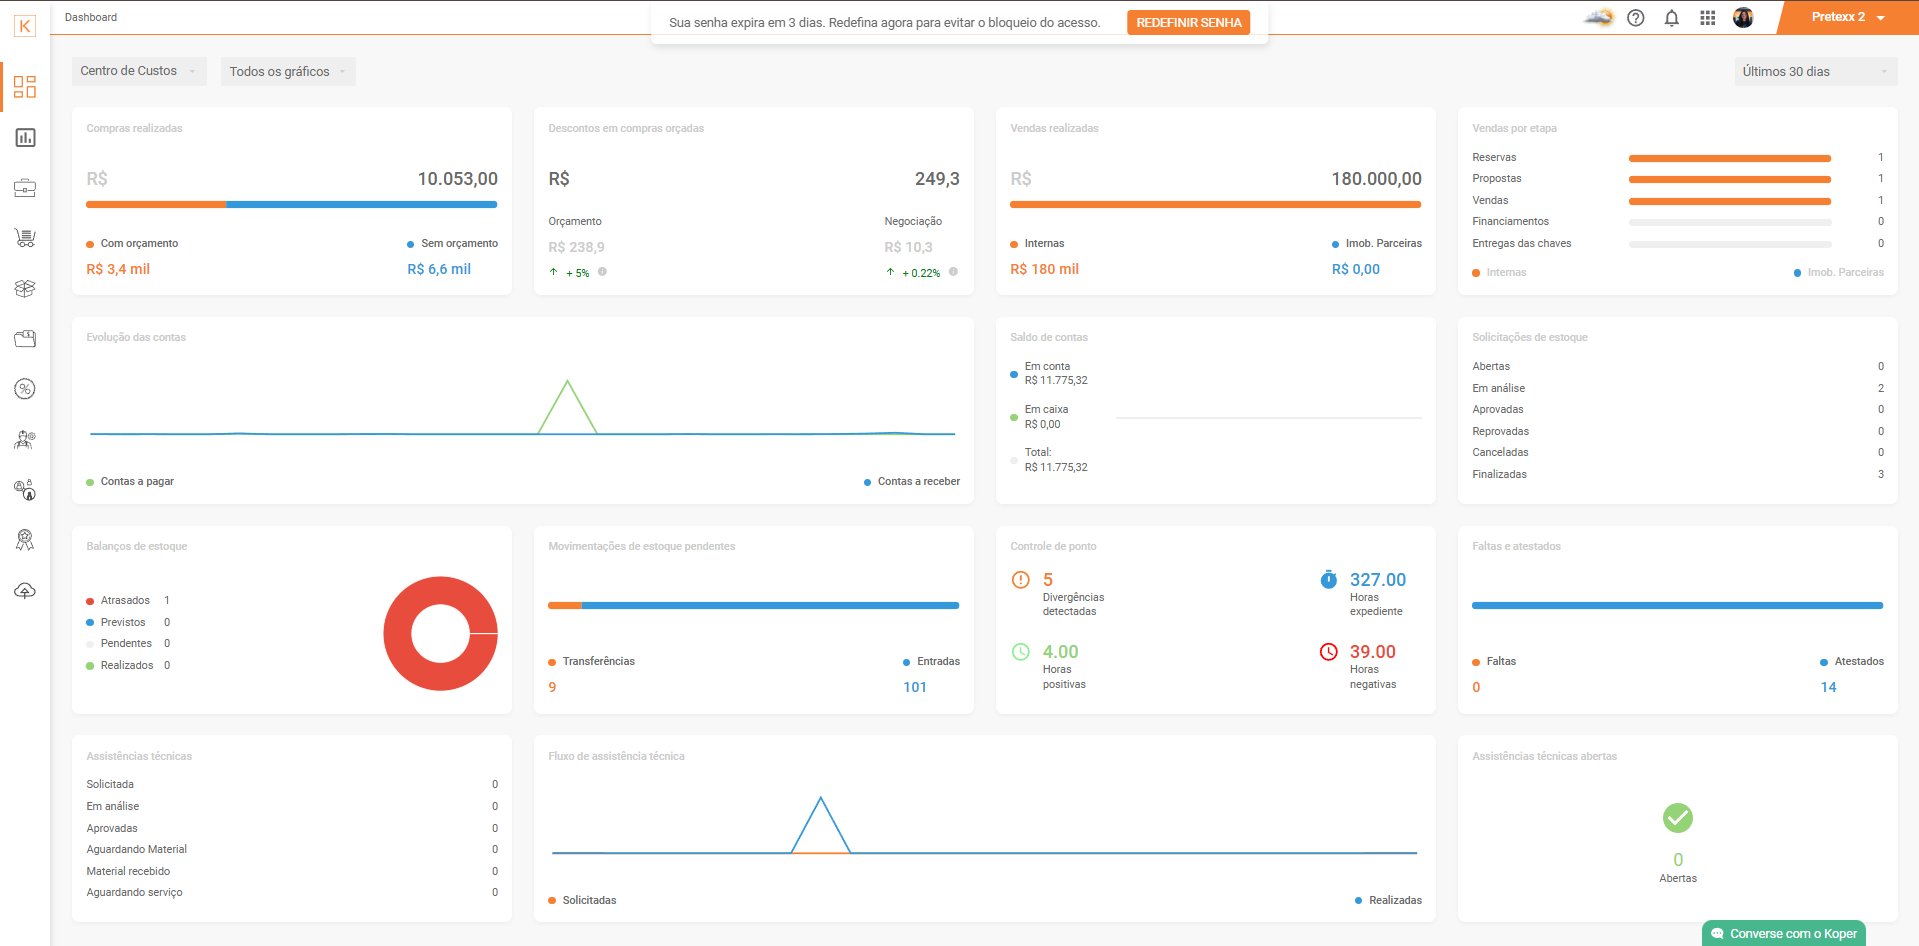1919x946 pixels.
Task: Click the REDEFINIR SENHA button
Action: [x=1188, y=23]
